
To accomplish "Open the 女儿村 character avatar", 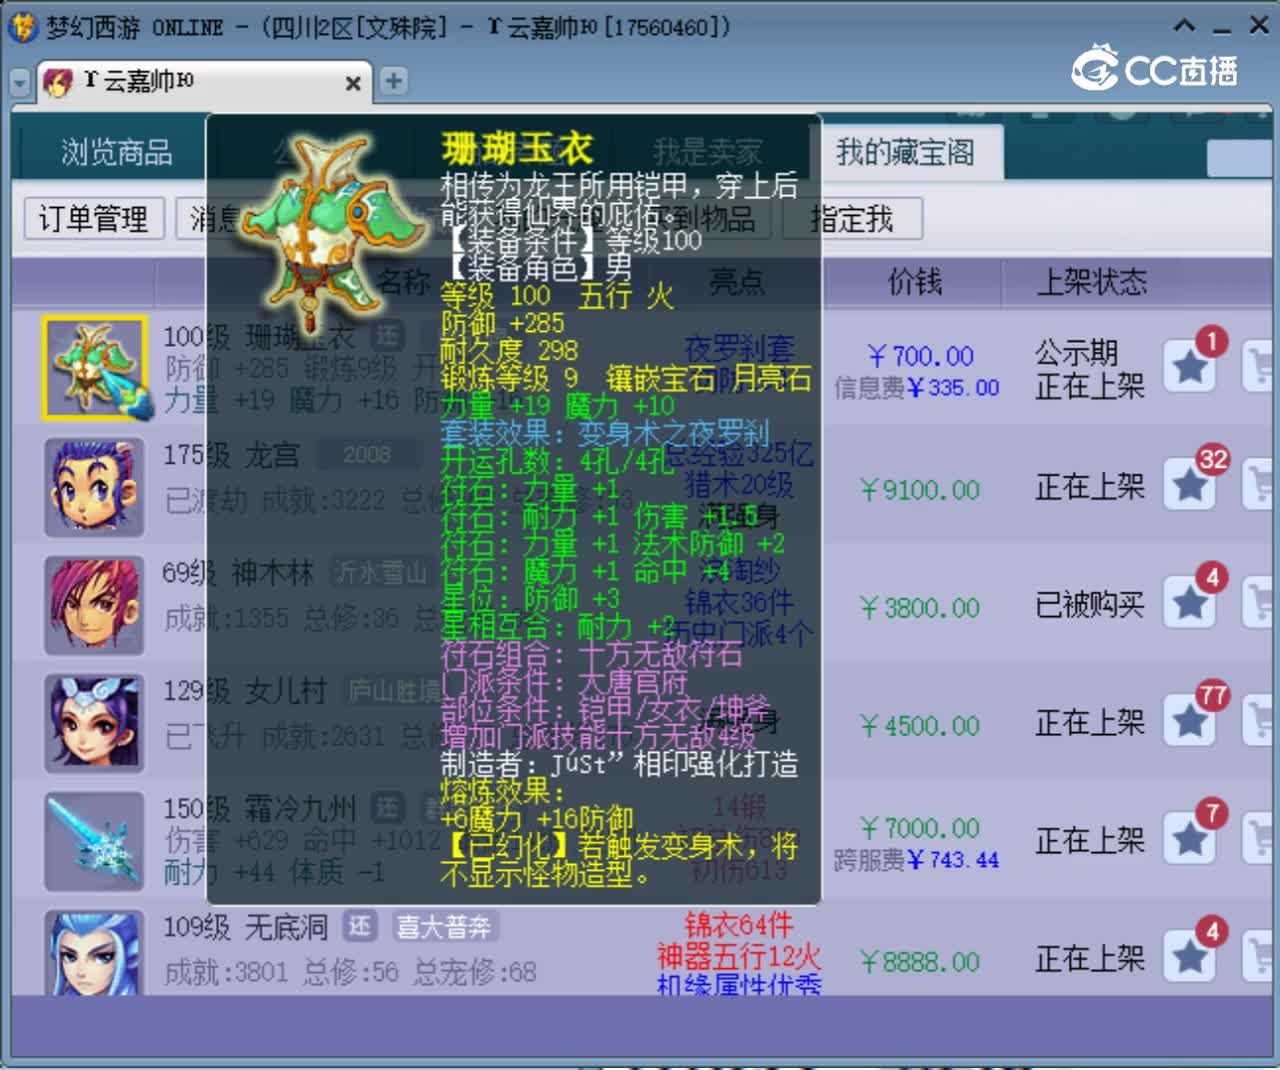I will point(95,723).
